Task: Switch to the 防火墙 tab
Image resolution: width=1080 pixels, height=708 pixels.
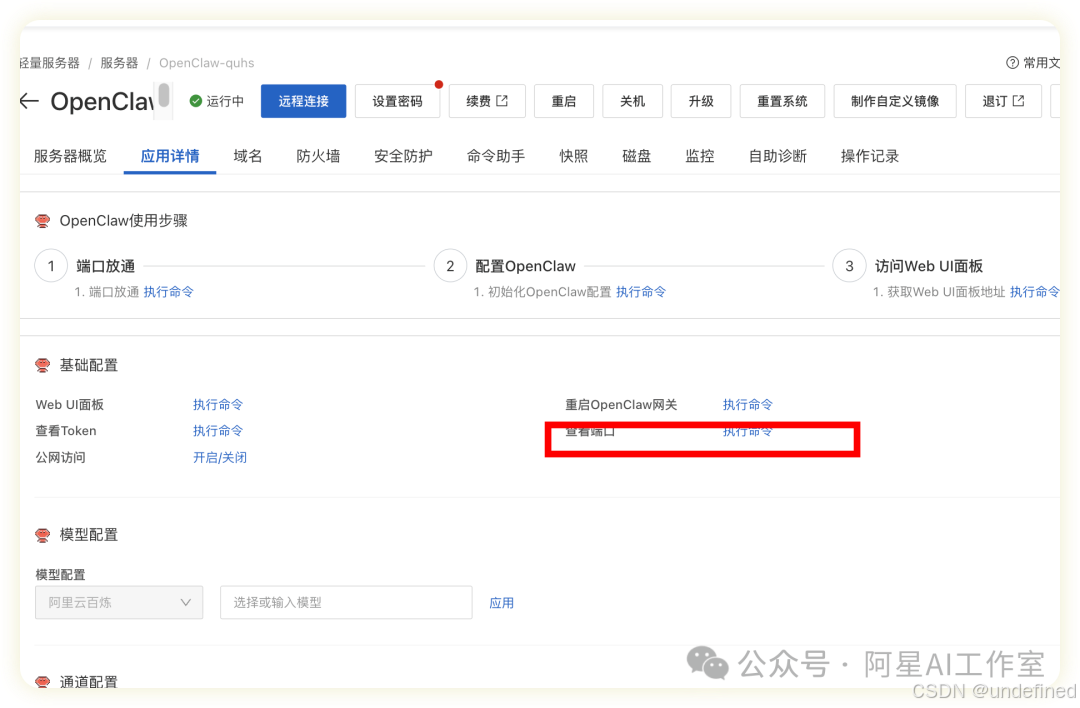Action: pos(317,155)
